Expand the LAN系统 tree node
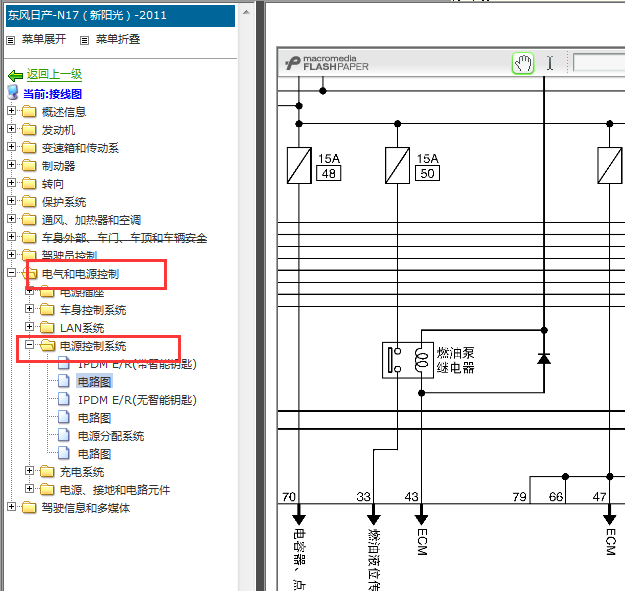The image size is (625, 591). (29, 326)
